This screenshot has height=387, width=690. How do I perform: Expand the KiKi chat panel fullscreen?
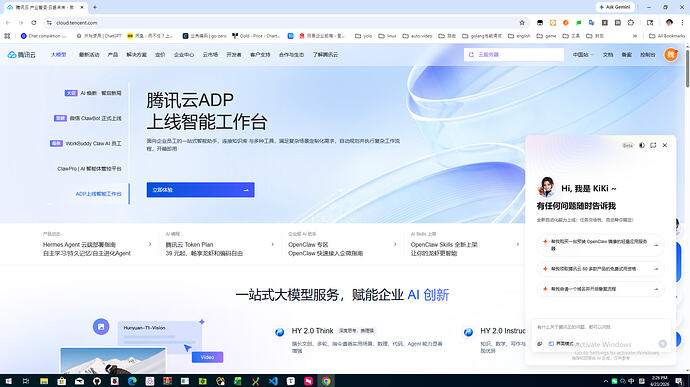tap(653, 145)
